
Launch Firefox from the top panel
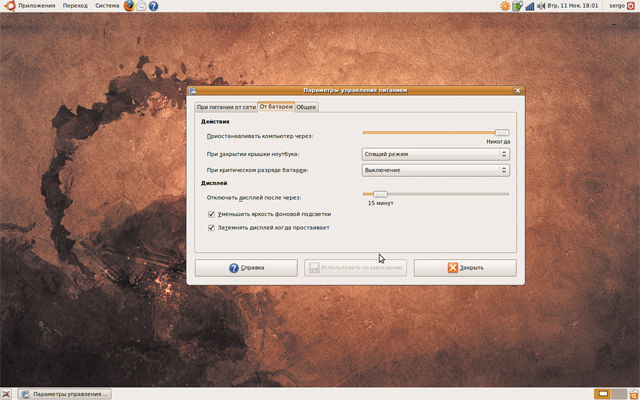[x=130, y=6]
